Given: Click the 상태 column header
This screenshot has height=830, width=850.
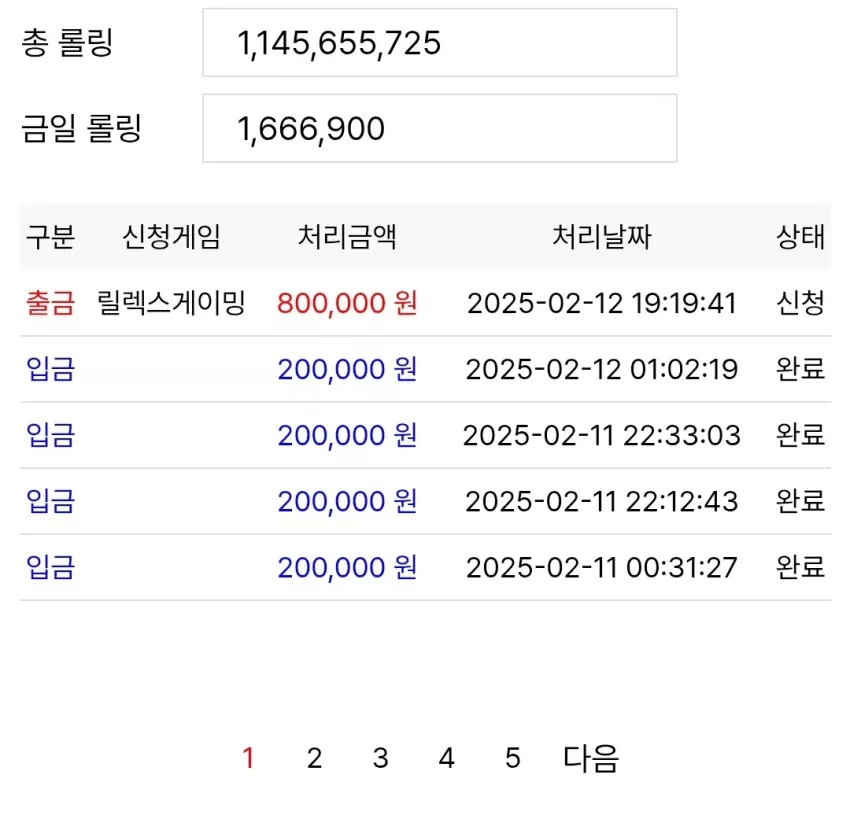Looking at the screenshot, I should [801, 237].
